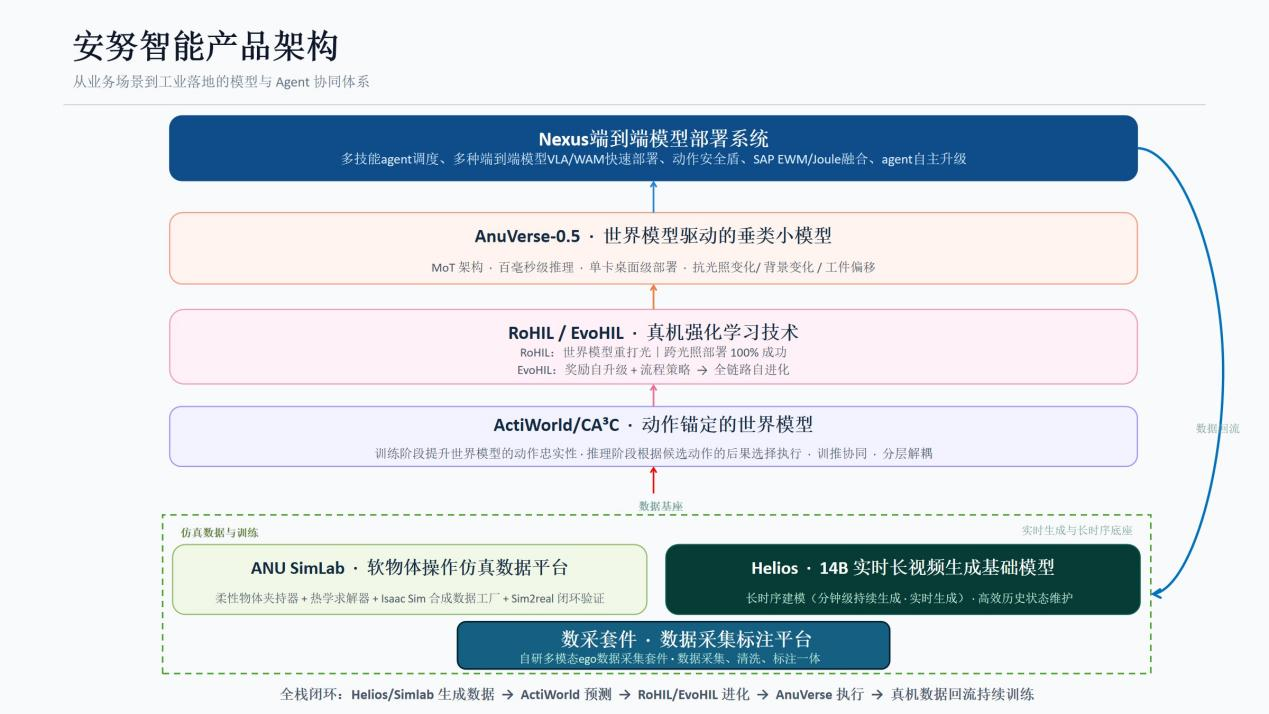This screenshot has height=714, width=1269.
Task: Click the 数据回流 label on the right
Action: (x=1218, y=428)
